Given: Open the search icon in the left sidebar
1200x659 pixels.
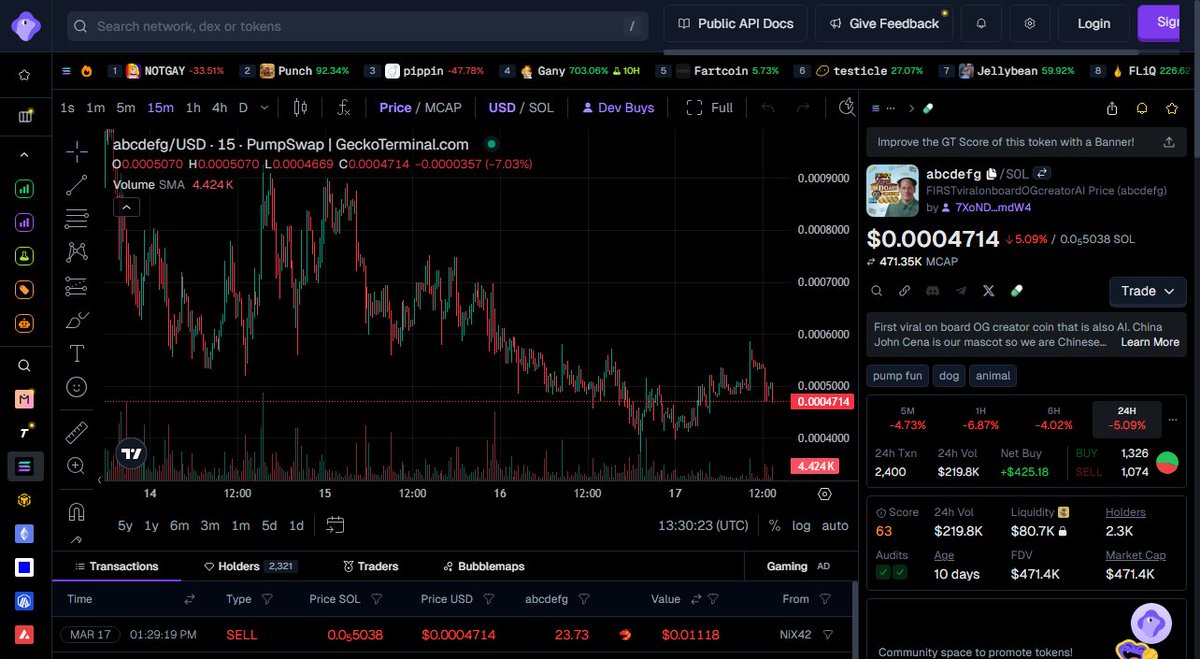Looking at the screenshot, I should click(24, 366).
